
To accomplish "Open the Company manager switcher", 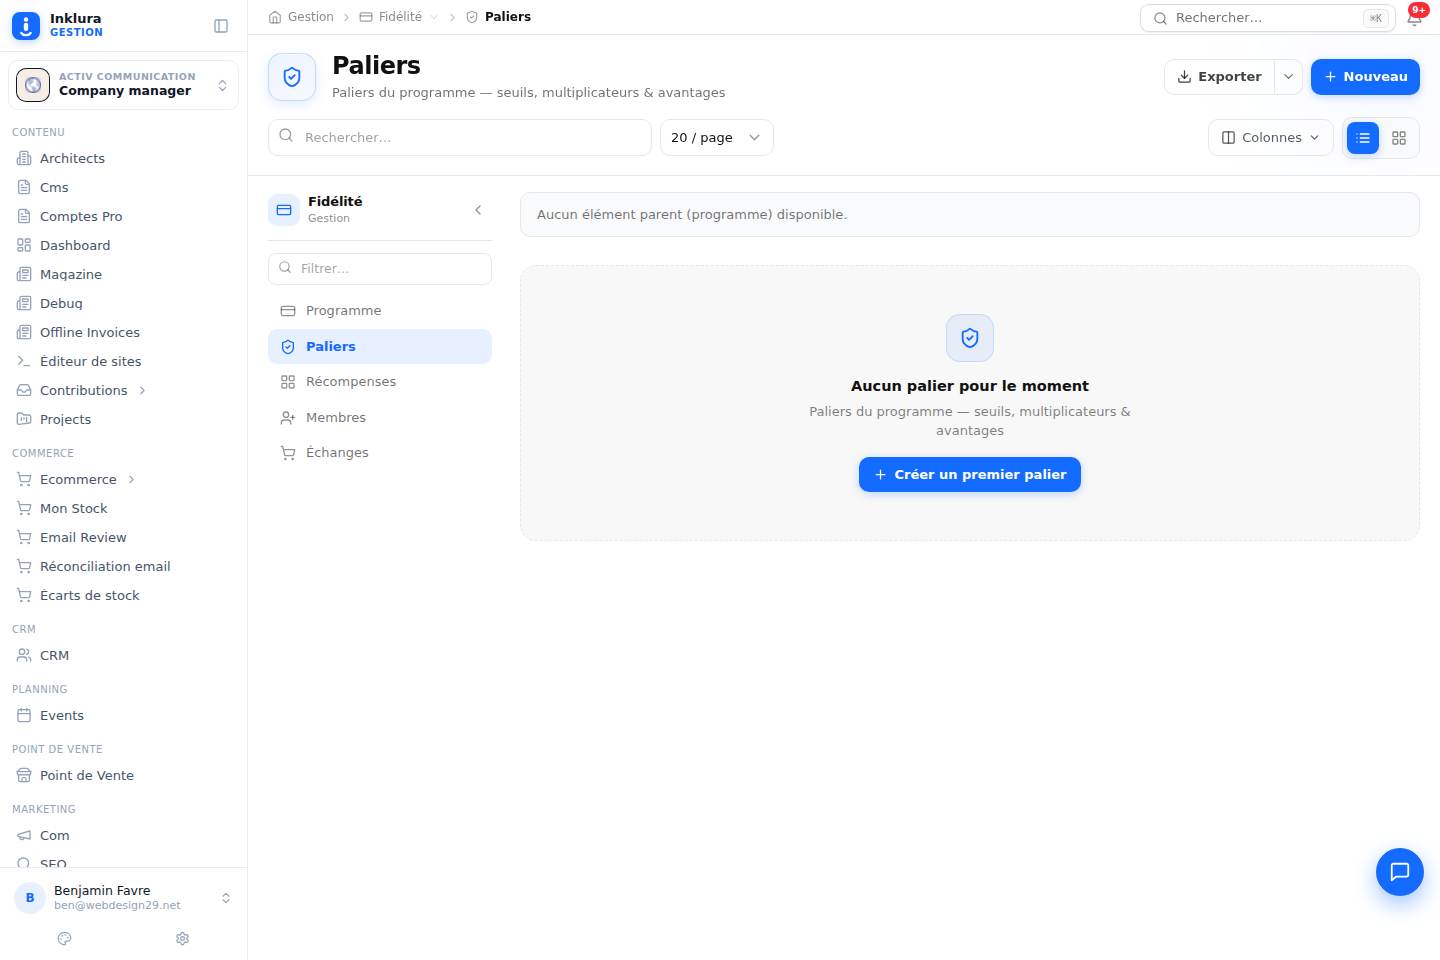I will (x=123, y=85).
